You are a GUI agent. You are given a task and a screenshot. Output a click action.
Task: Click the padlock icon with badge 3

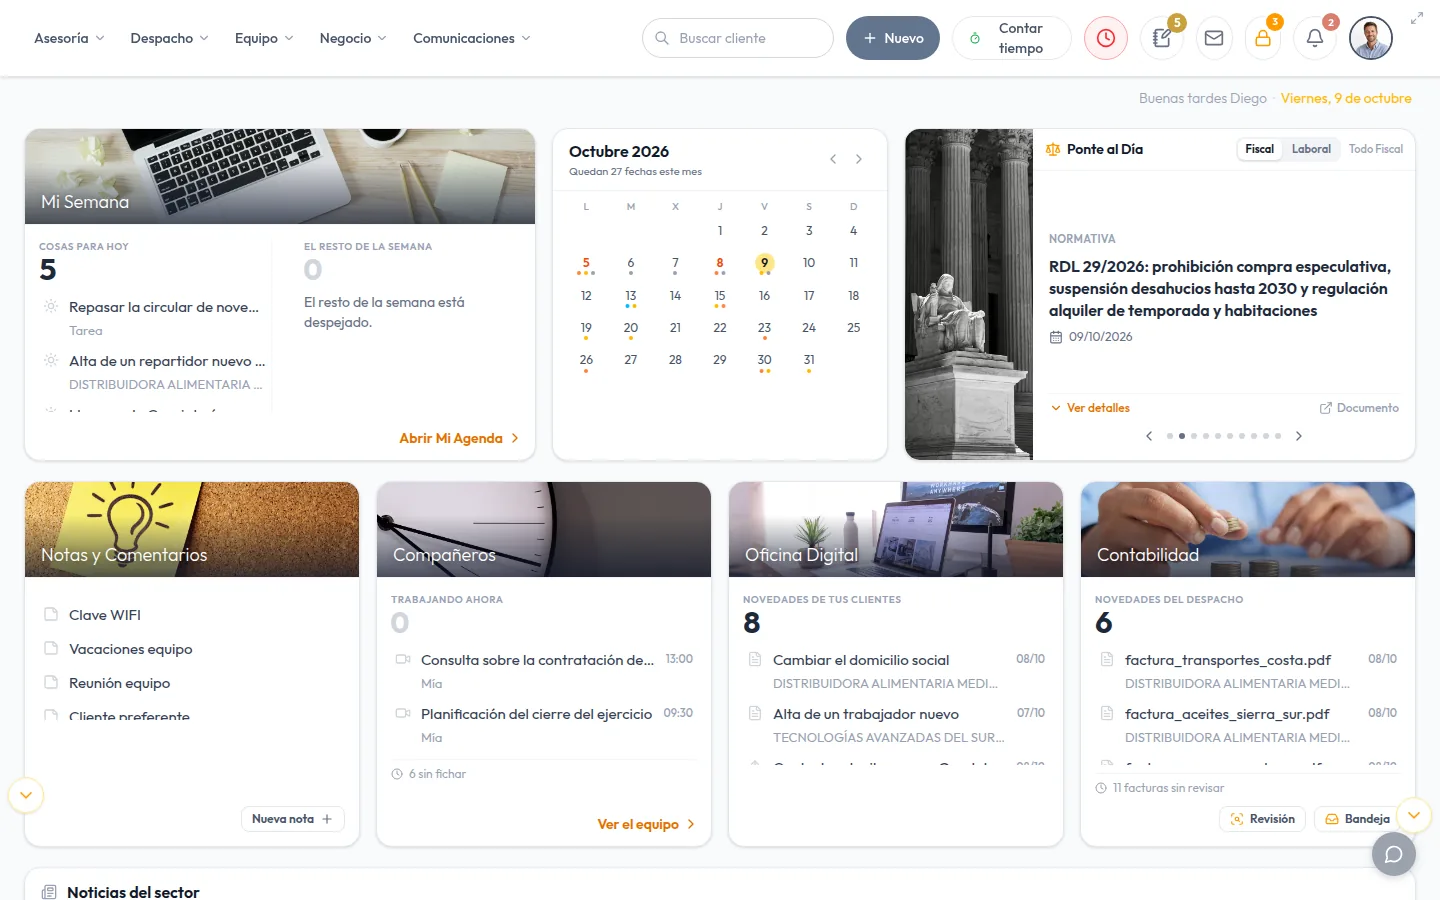pos(1263,38)
